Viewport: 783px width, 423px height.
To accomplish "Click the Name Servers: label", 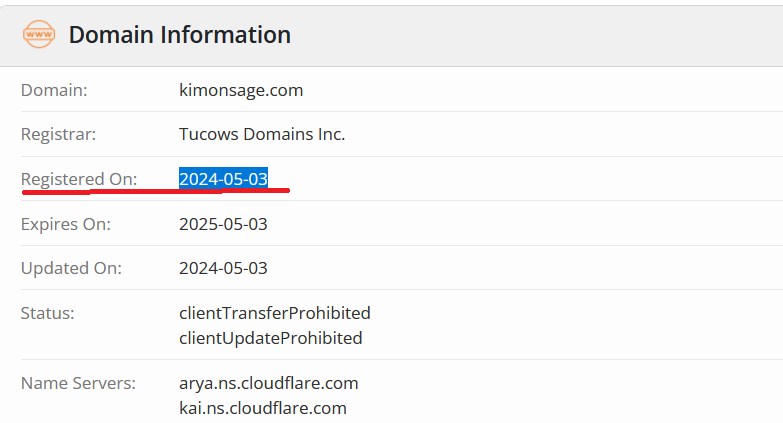I will [x=77, y=383].
